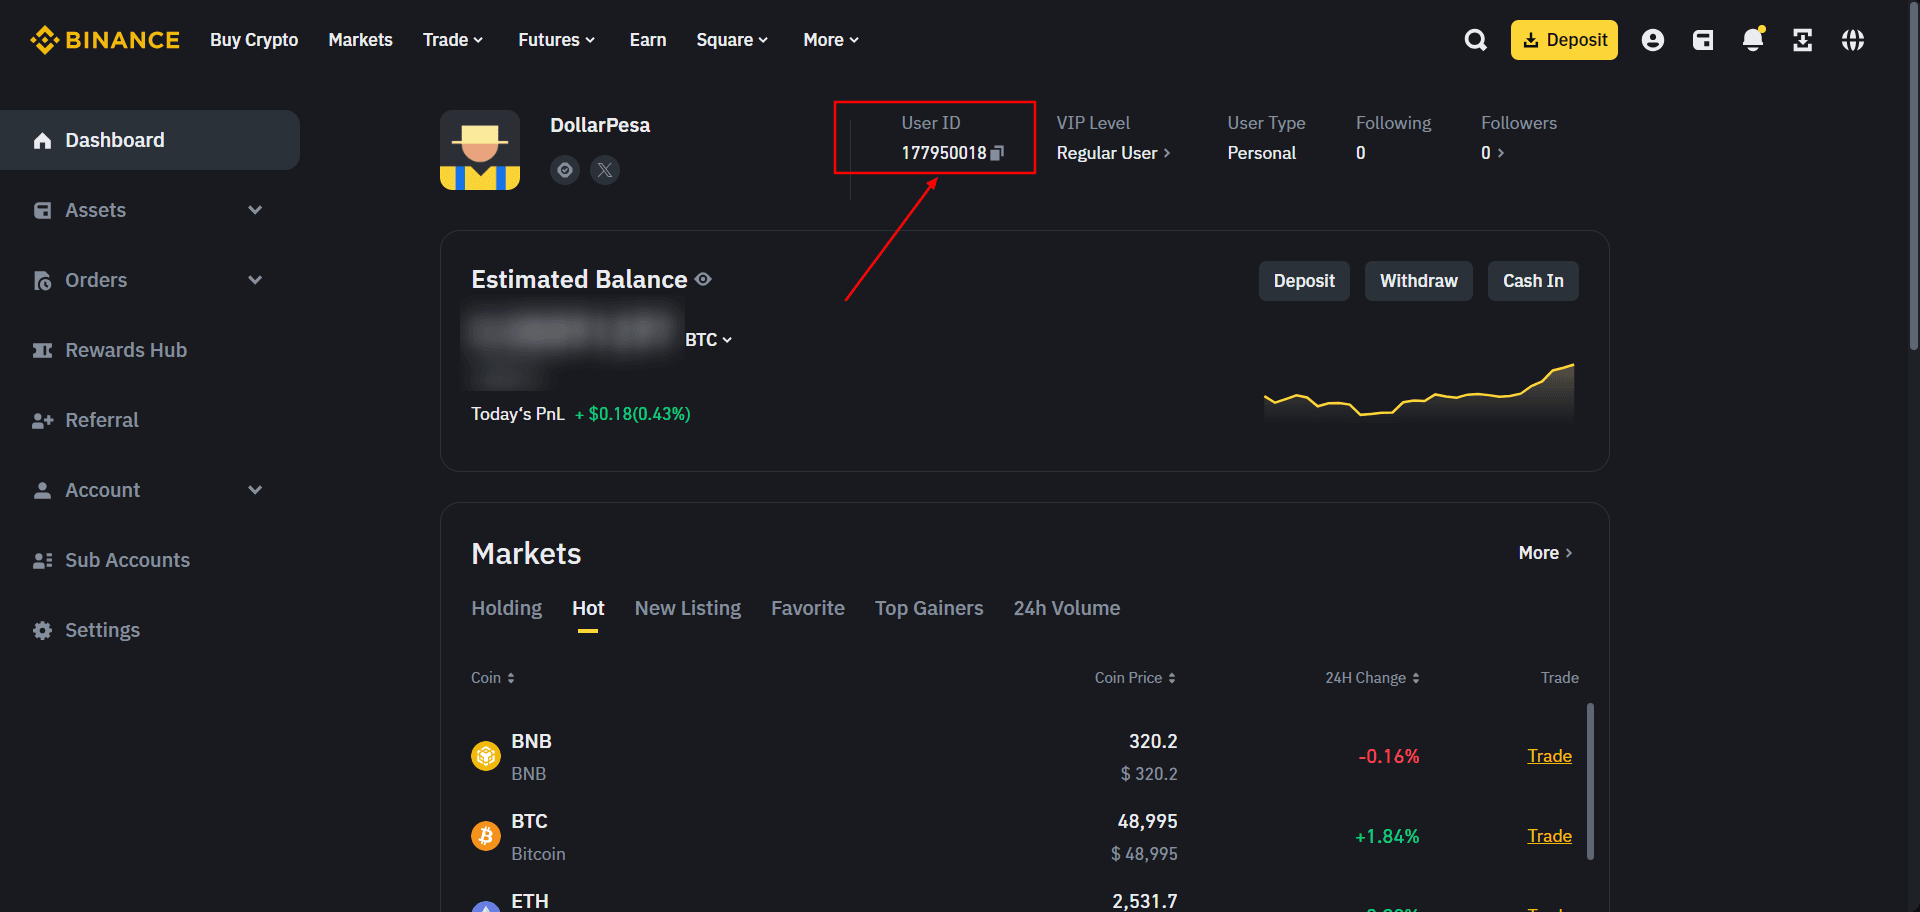Viewport: 1920px width, 912px height.
Task: Open the BTC currency dropdown
Action: (709, 339)
